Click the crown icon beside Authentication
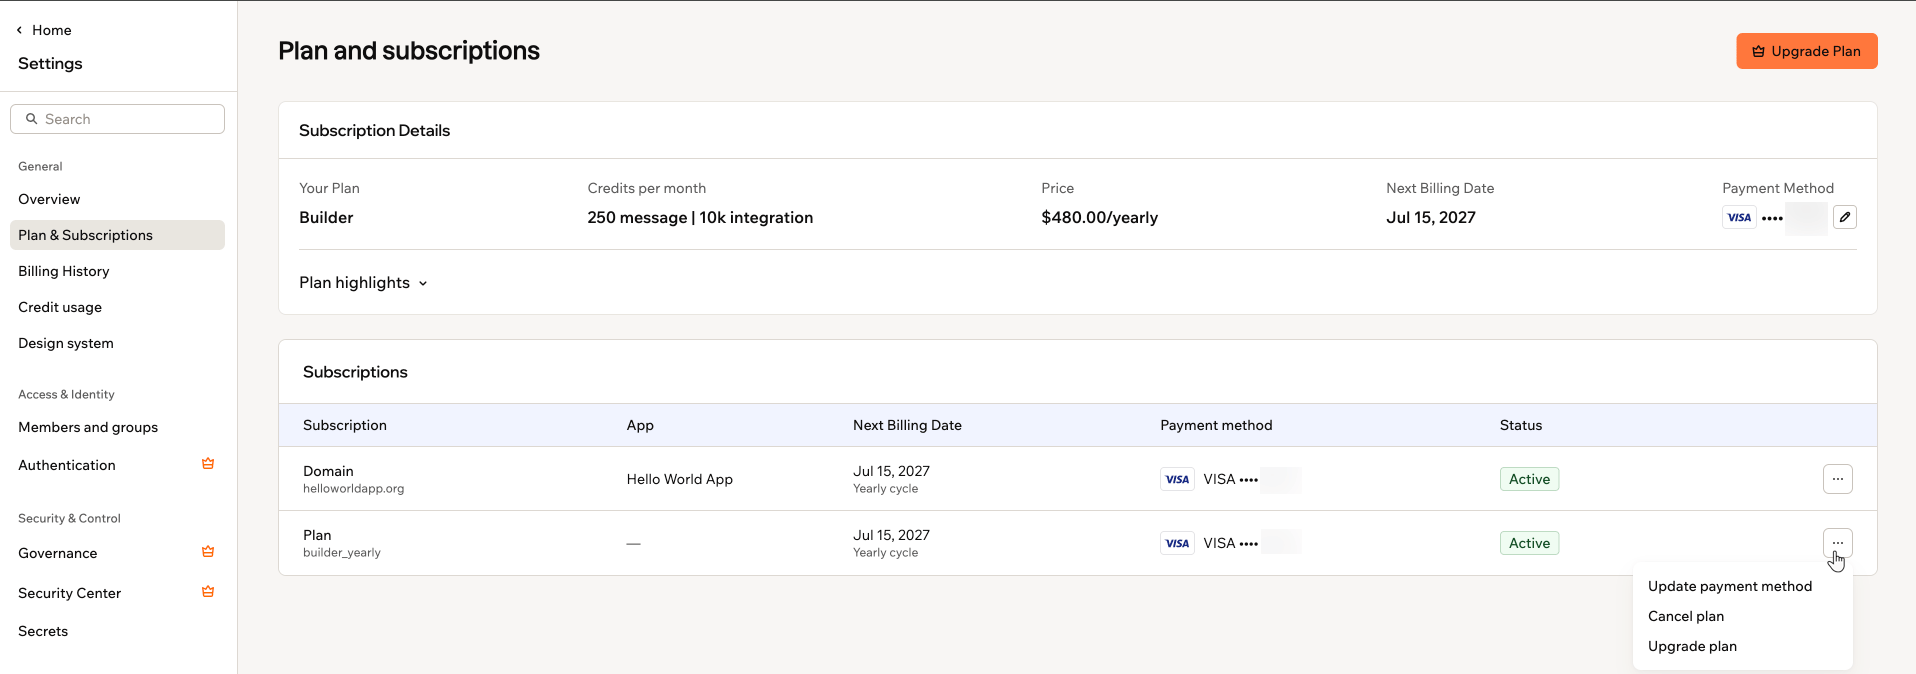The width and height of the screenshot is (1916, 674). tap(208, 464)
